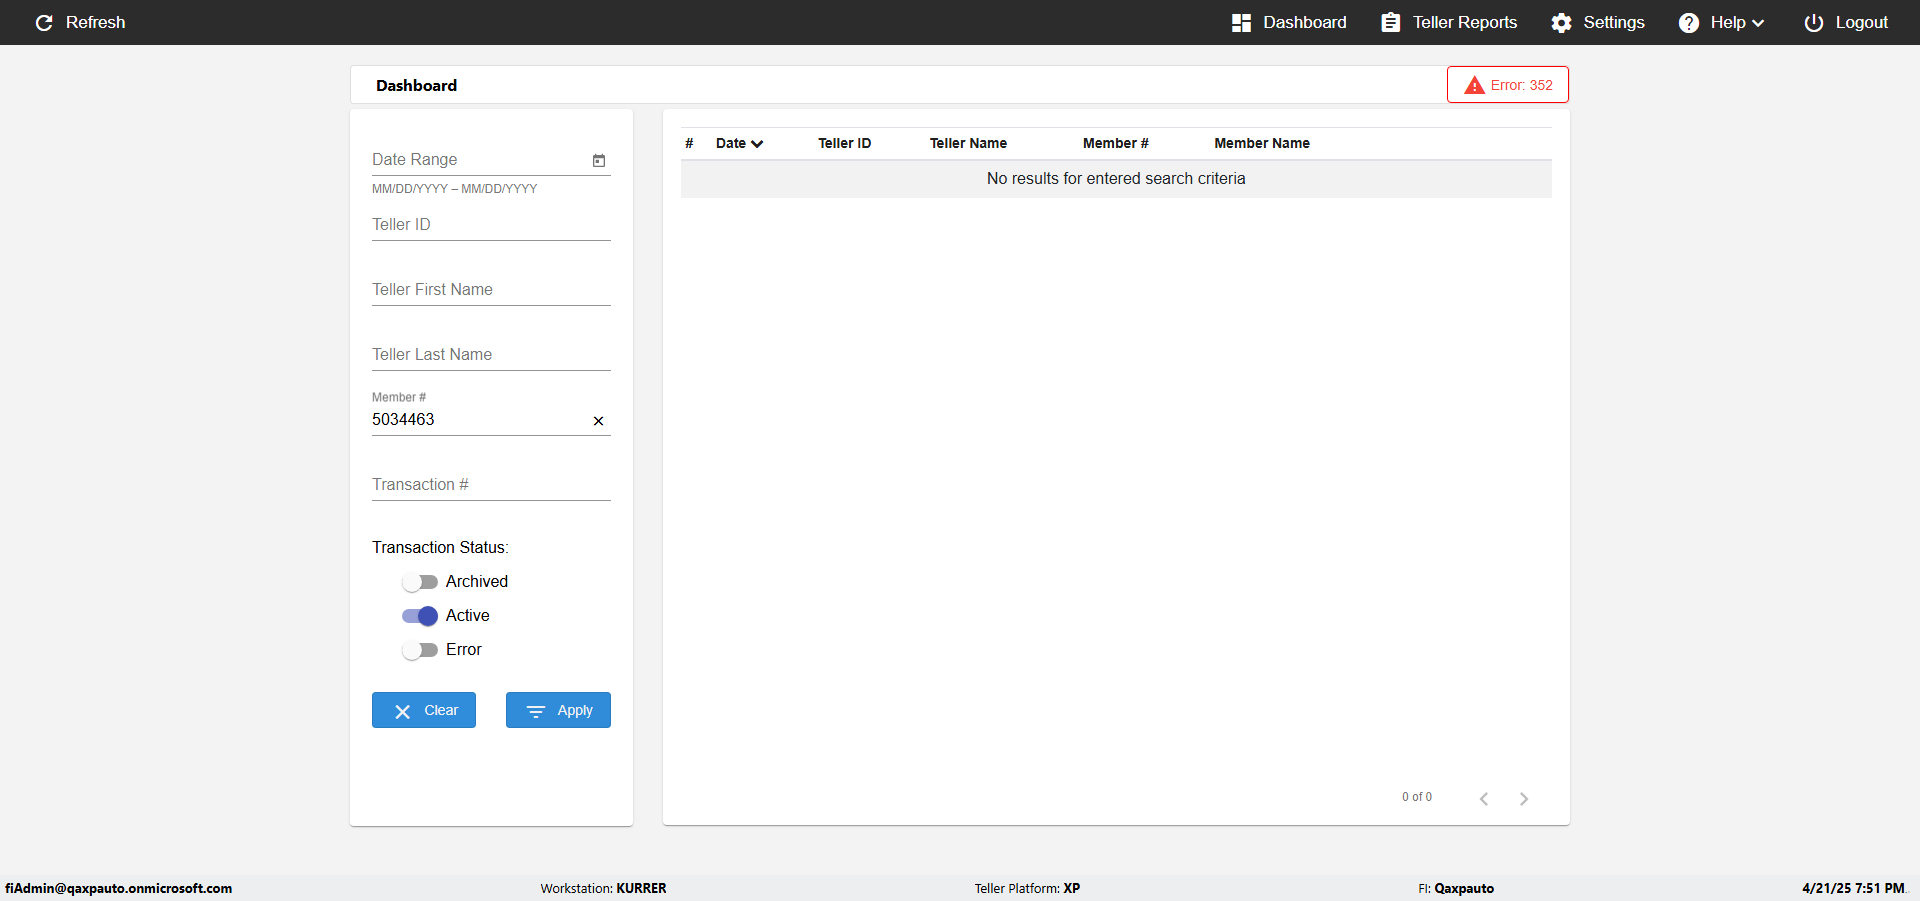Turn off the Active status switch

(x=420, y=616)
